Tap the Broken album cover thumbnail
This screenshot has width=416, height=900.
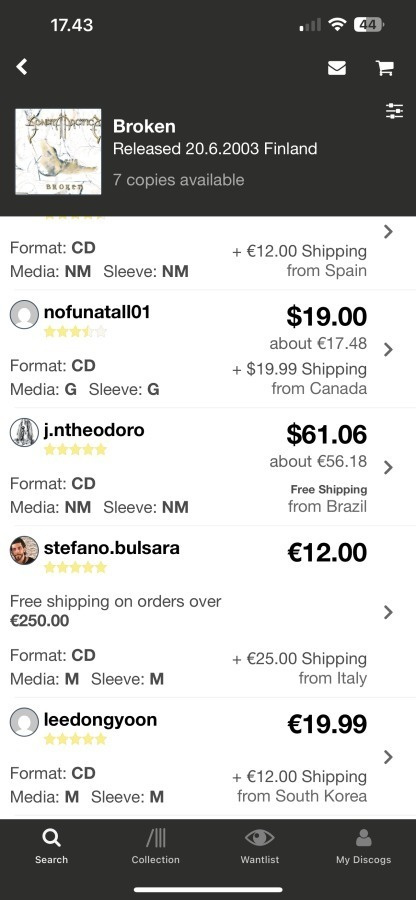pos(59,152)
